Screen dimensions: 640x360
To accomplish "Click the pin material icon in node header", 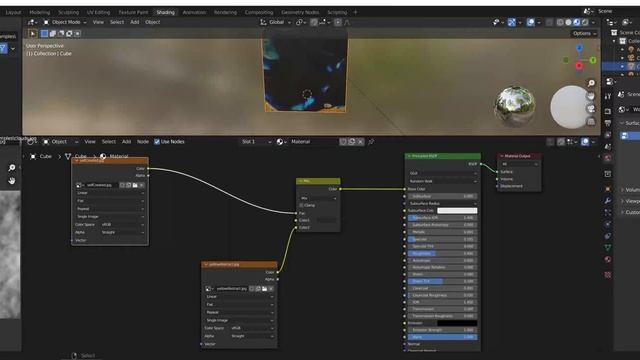I will pos(371,142).
